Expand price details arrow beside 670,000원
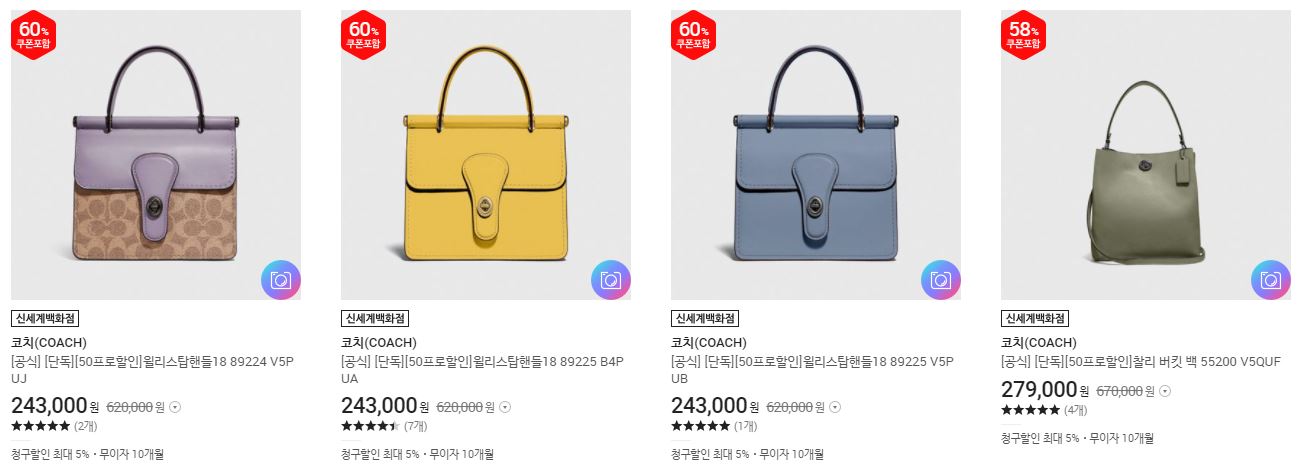Screen dimensions: 1301x476 point(1165,392)
